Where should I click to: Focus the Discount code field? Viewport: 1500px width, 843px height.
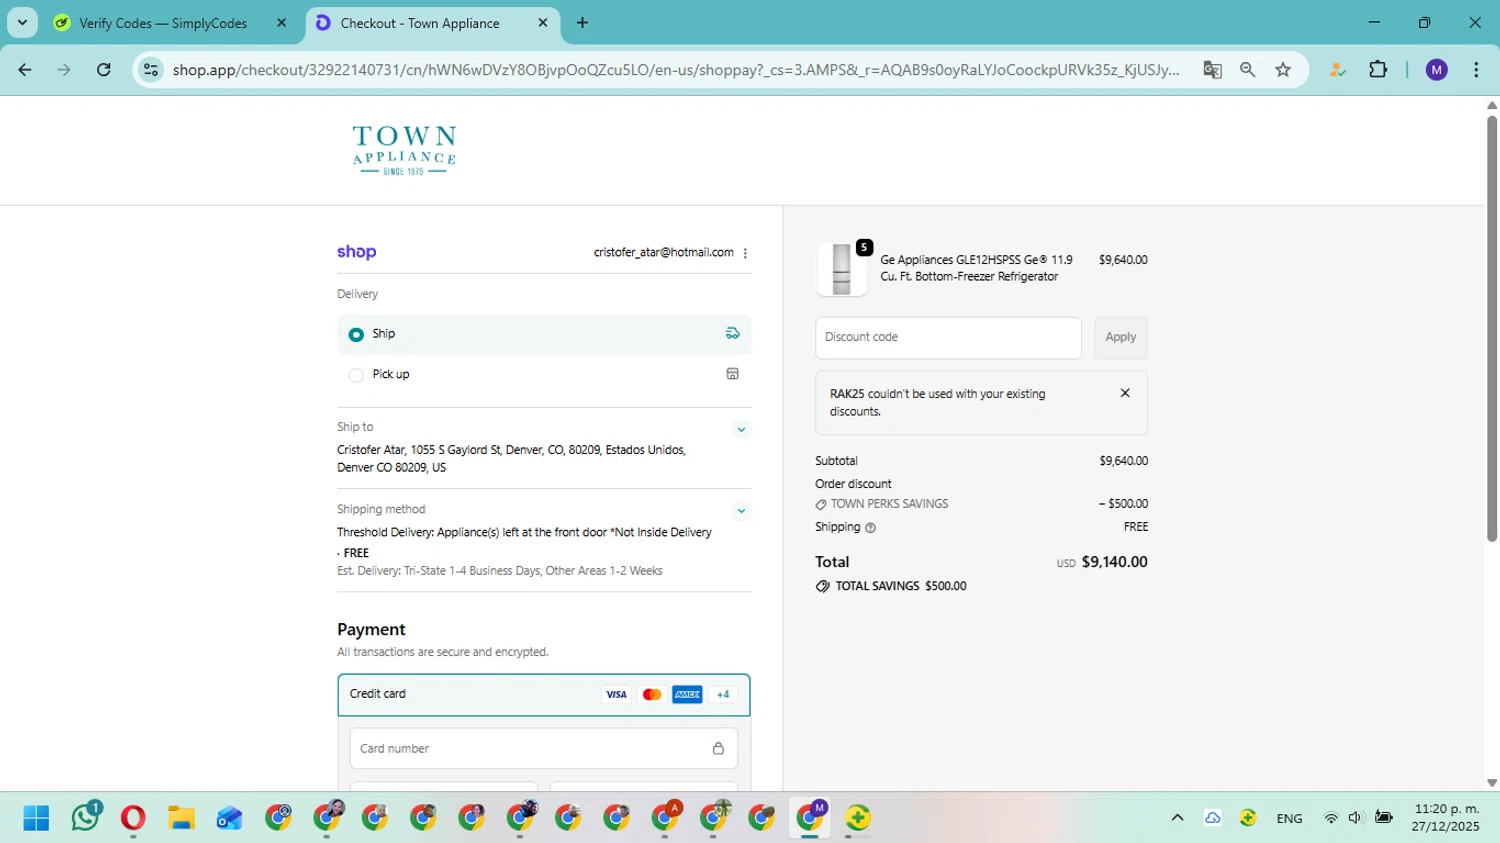click(948, 338)
